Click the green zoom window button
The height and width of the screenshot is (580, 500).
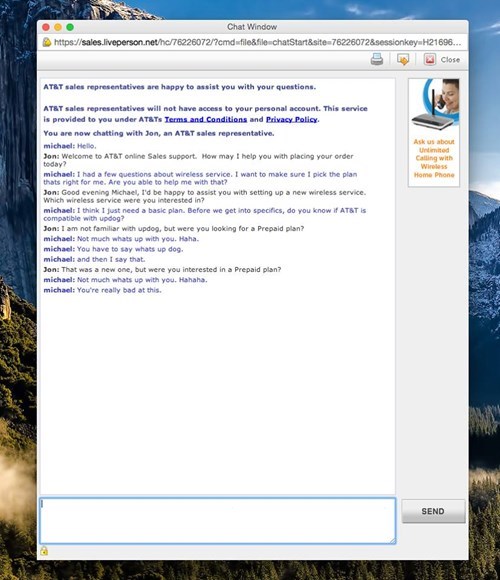click(x=70, y=27)
